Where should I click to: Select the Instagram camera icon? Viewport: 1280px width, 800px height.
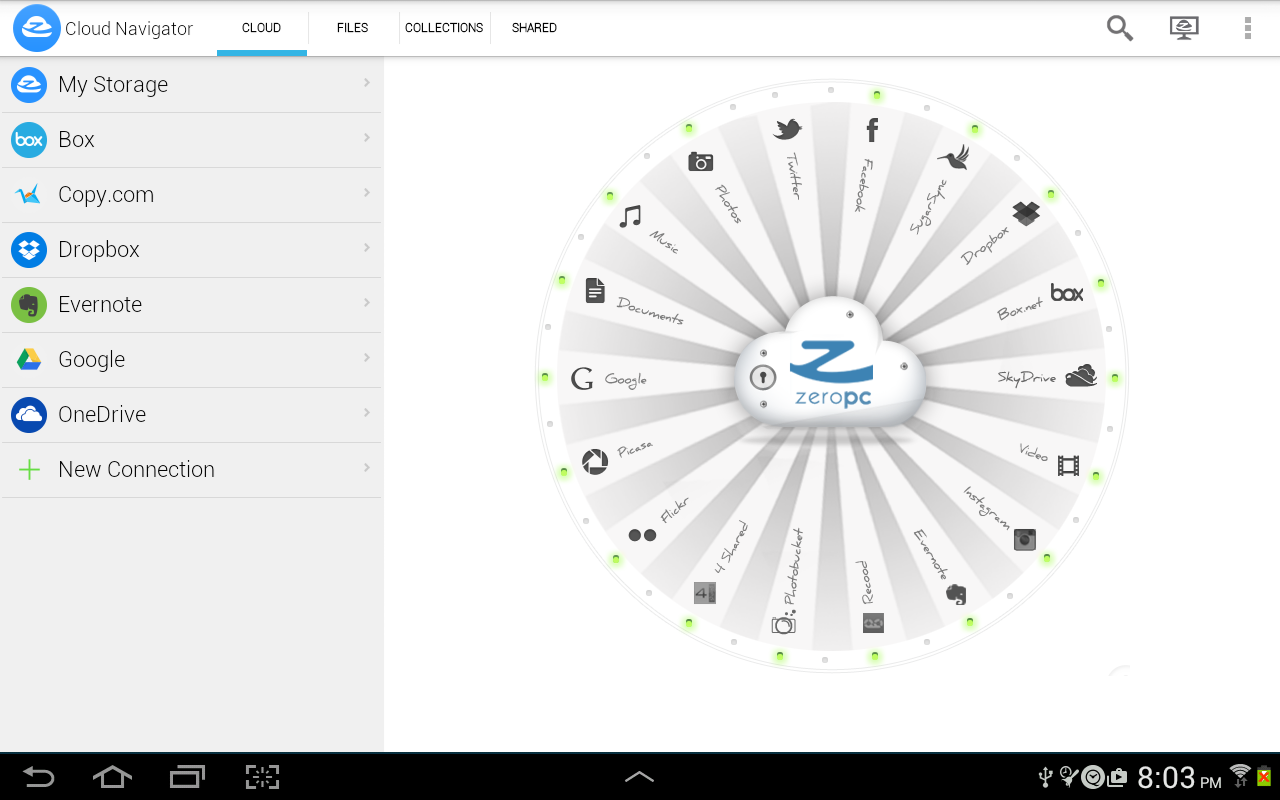click(x=1025, y=540)
